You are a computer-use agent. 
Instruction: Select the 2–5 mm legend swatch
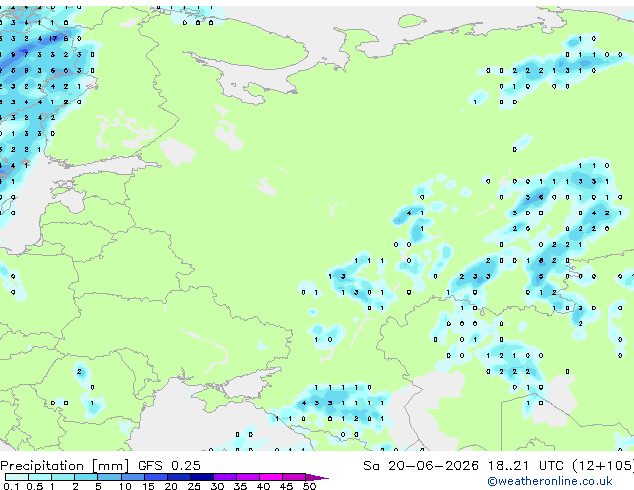(x=86, y=477)
